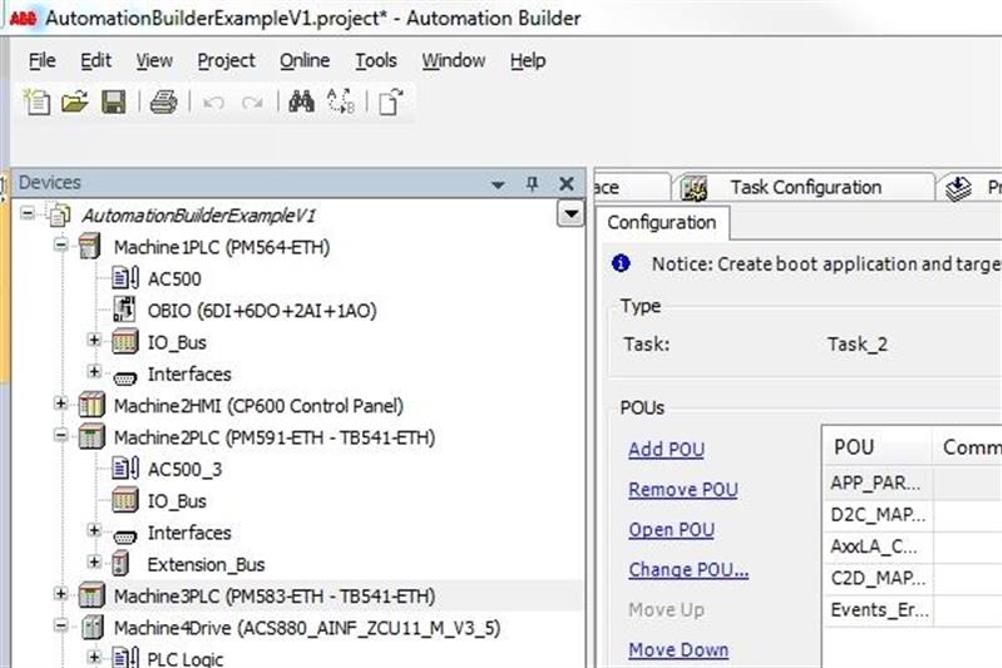Click the Move Down link

coord(678,650)
